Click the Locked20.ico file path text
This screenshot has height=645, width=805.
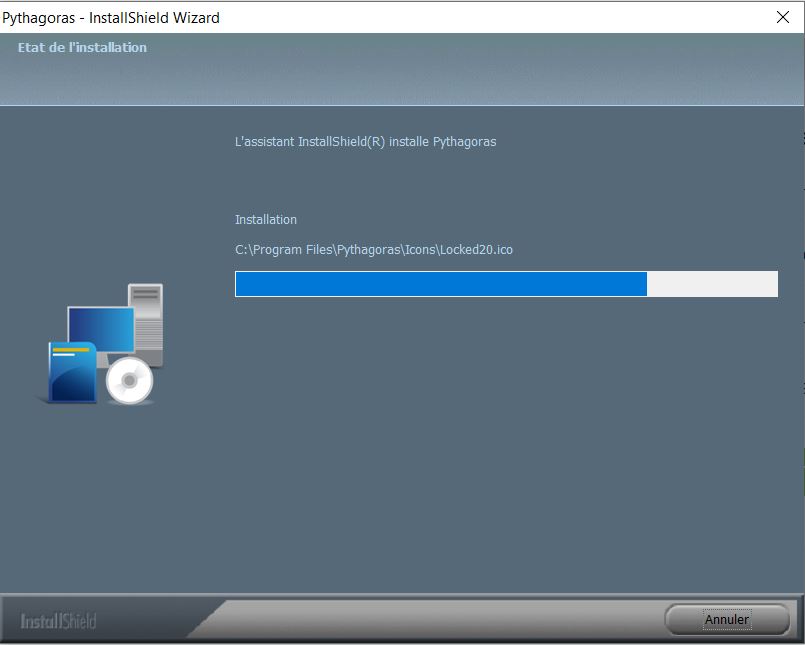(x=374, y=250)
